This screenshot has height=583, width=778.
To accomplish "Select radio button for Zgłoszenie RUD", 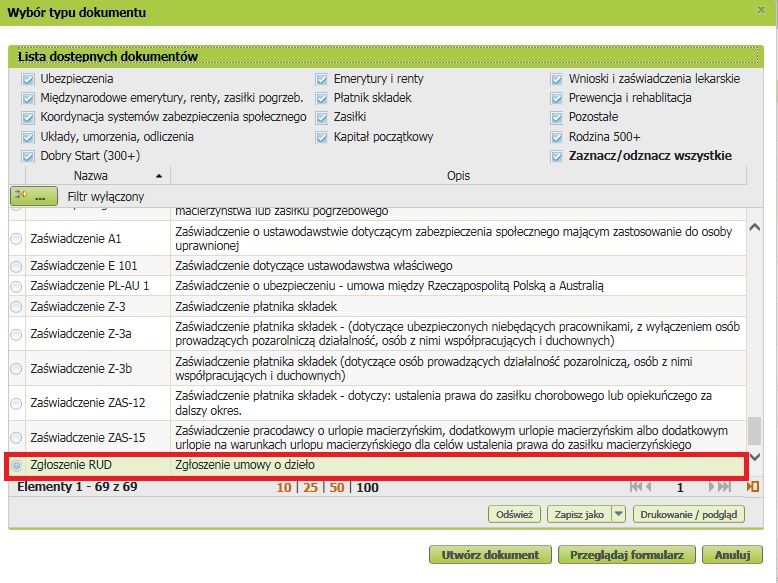I will [x=16, y=465].
